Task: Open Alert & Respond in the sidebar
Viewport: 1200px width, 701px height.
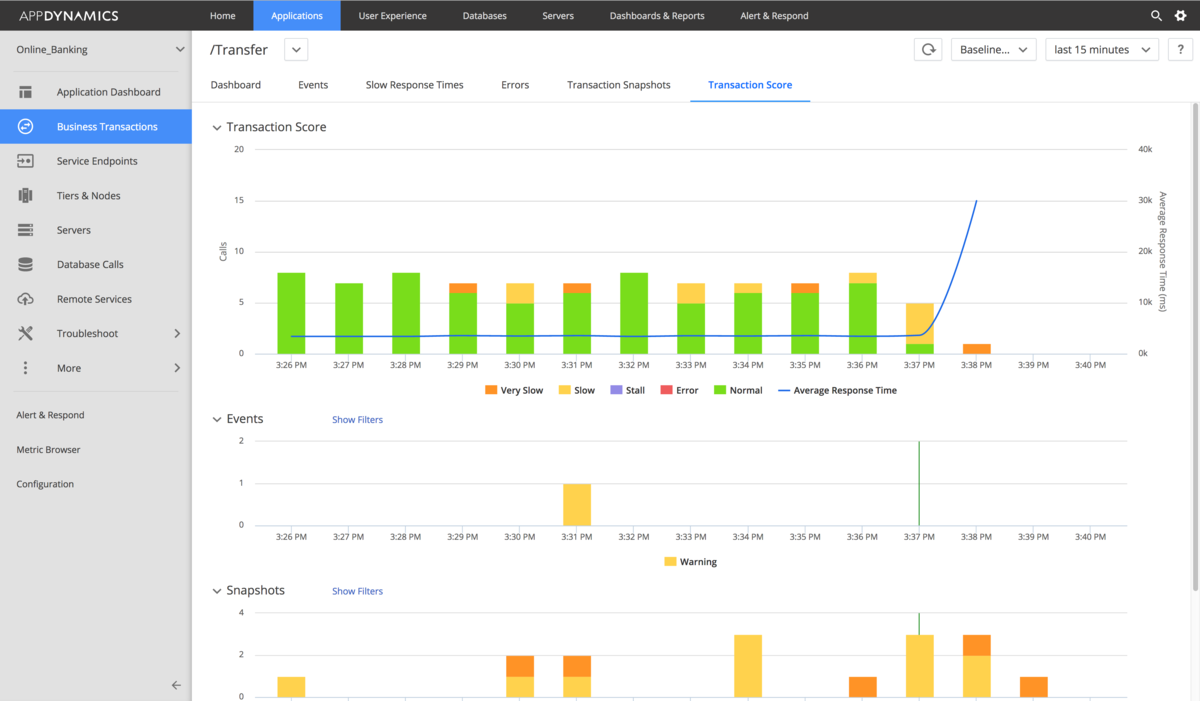Action: pos(50,415)
